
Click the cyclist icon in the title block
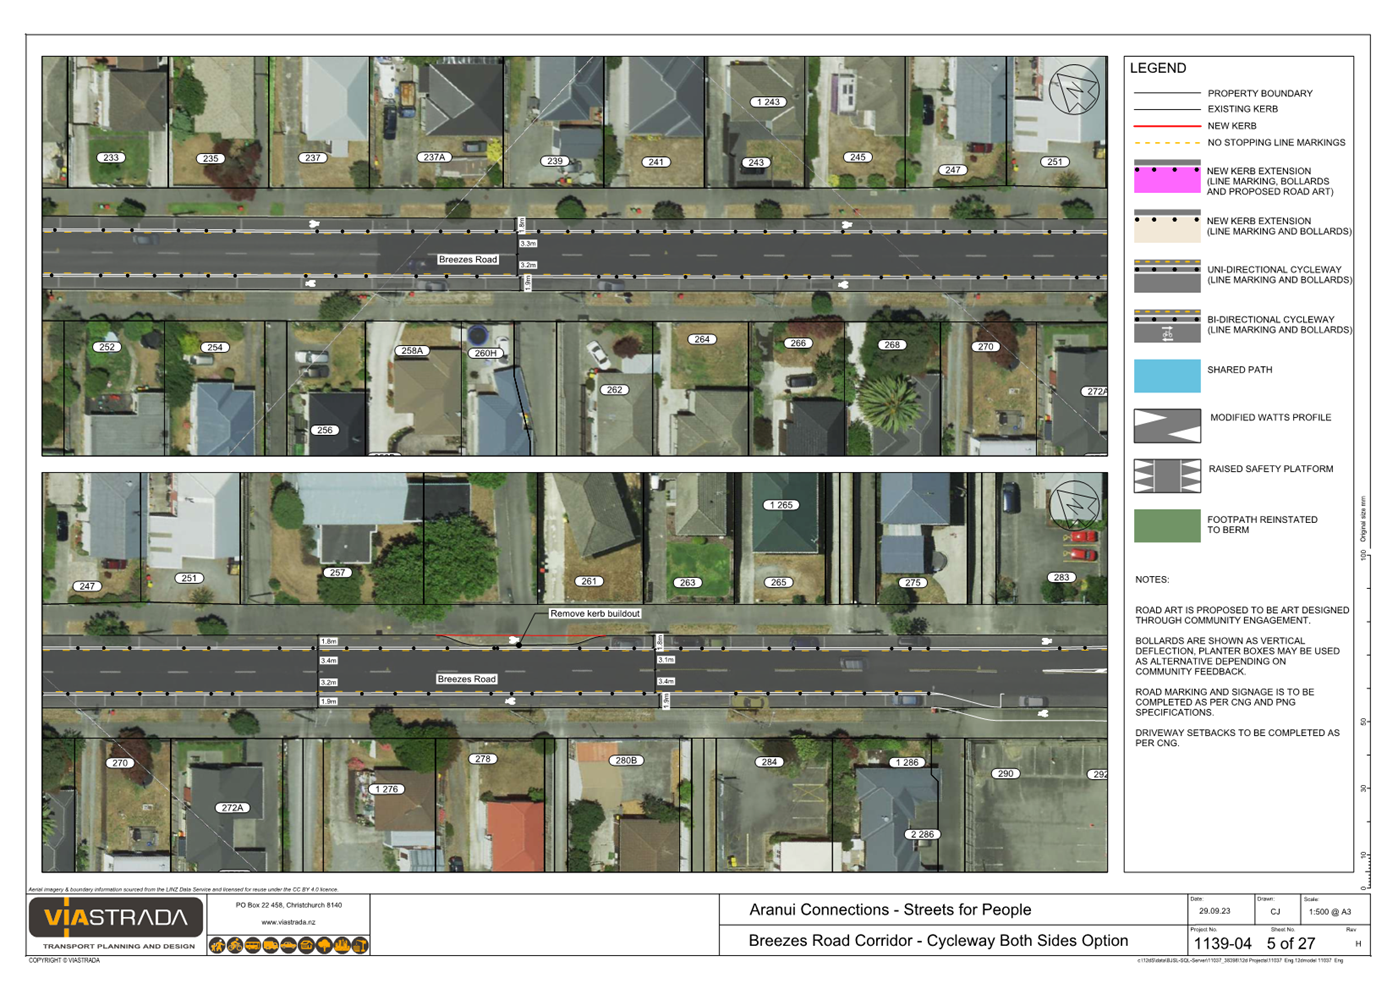coord(235,945)
